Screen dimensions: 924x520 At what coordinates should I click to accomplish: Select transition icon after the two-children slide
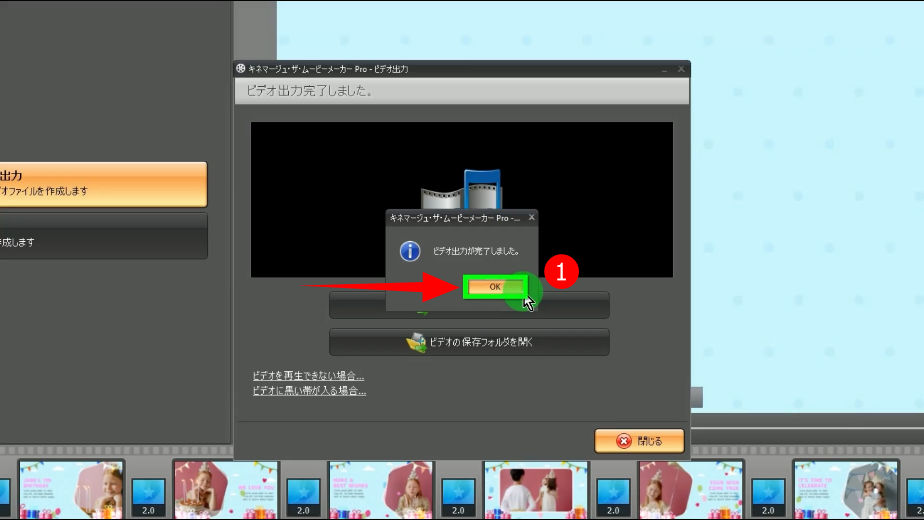(x=613, y=493)
